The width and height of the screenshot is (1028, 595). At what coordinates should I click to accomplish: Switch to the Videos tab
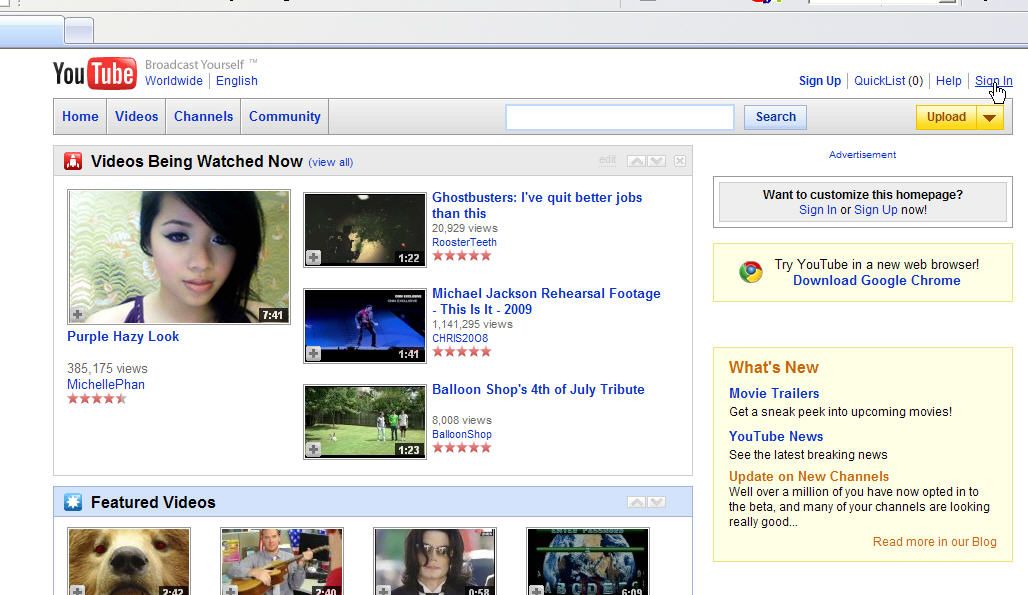(x=136, y=117)
